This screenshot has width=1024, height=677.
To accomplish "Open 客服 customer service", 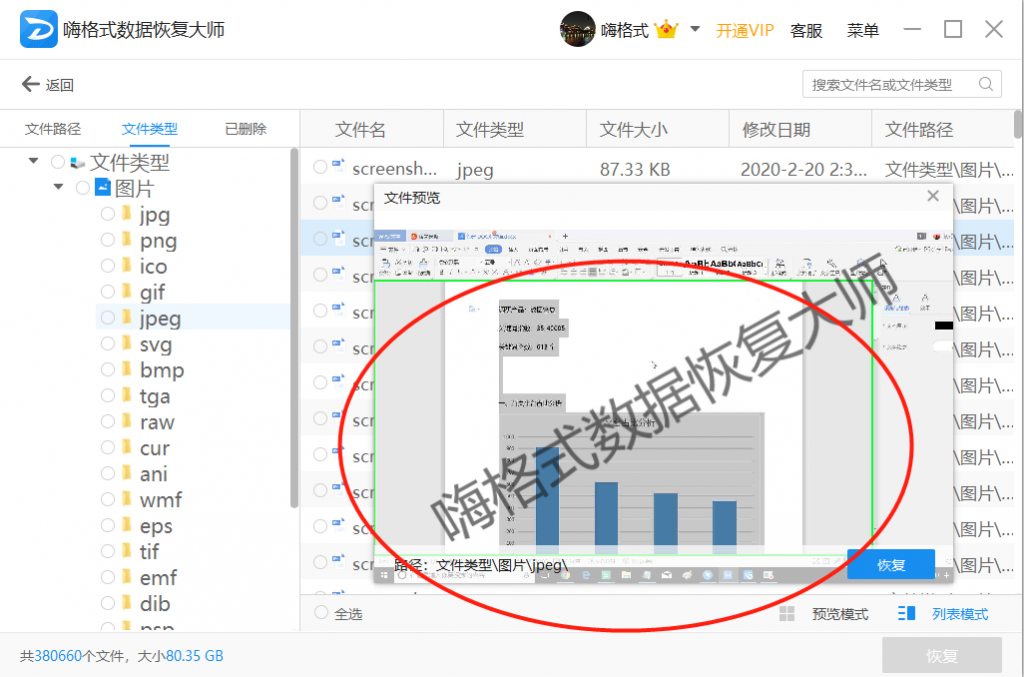I will [806, 30].
